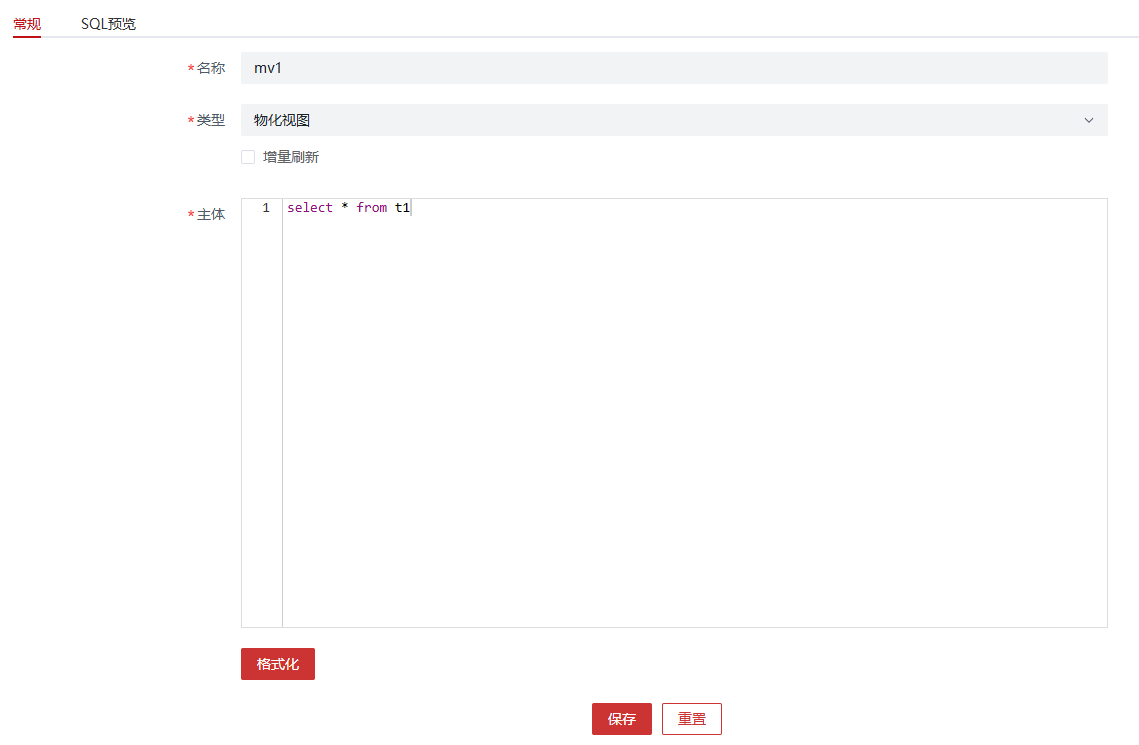Click the t1 table name in editor
Viewport: 1139px width, 745px height.
tap(402, 208)
